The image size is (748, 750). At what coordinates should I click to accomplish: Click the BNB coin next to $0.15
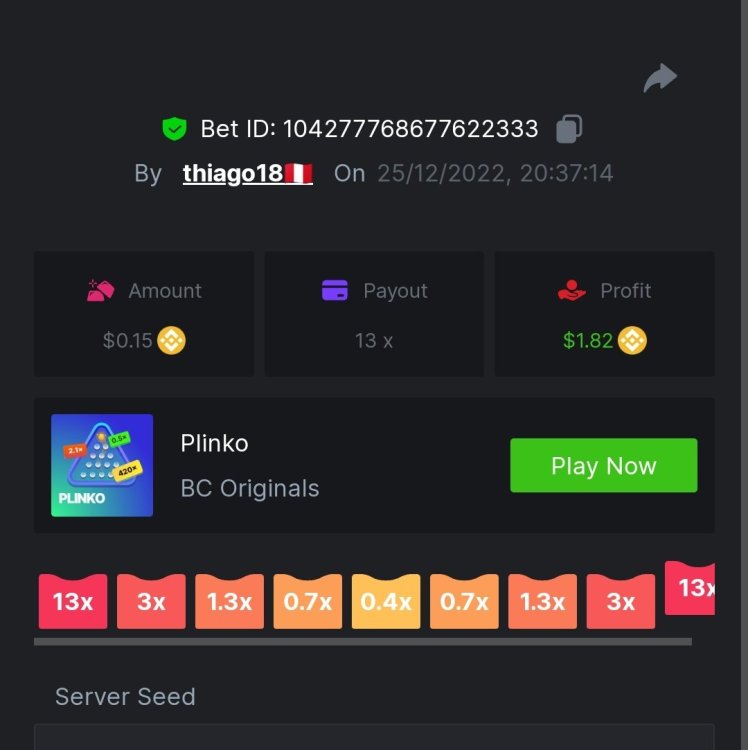tap(171, 341)
